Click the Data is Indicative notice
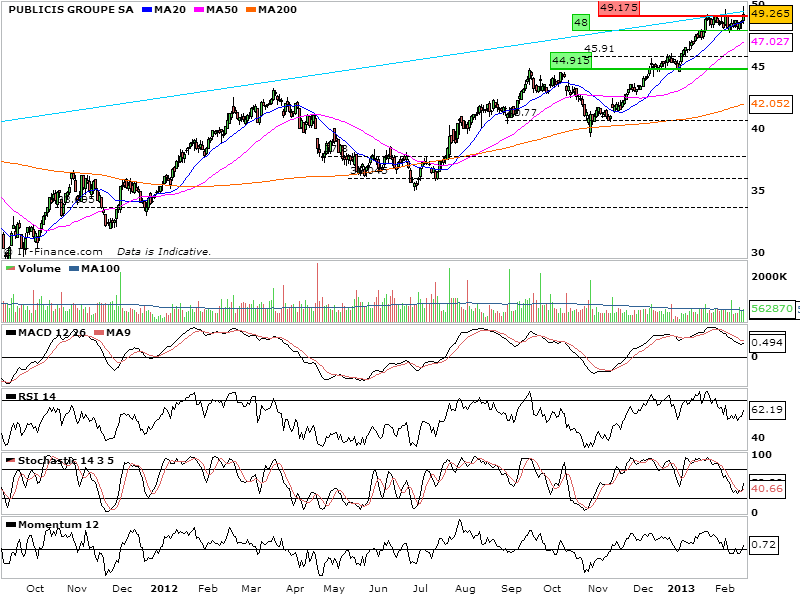 click(164, 252)
